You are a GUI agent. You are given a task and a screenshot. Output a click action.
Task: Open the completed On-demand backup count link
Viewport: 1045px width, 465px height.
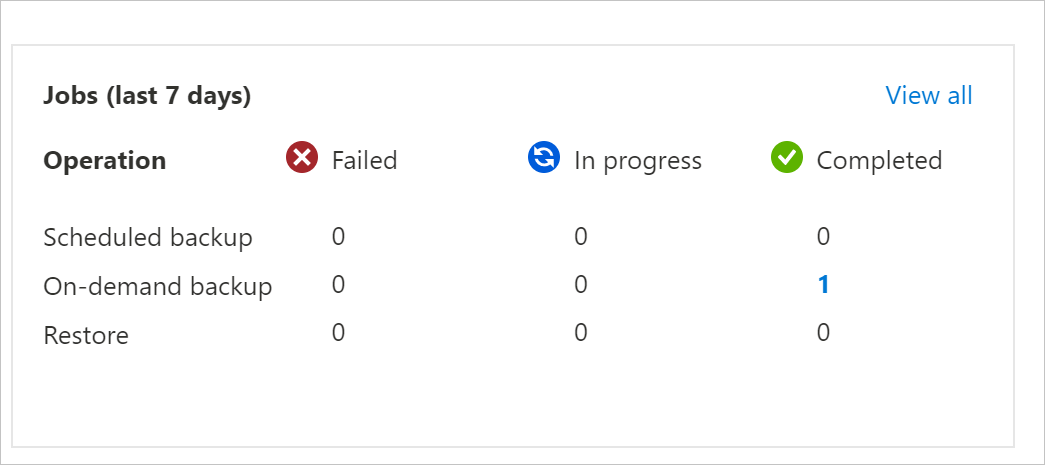click(x=823, y=285)
